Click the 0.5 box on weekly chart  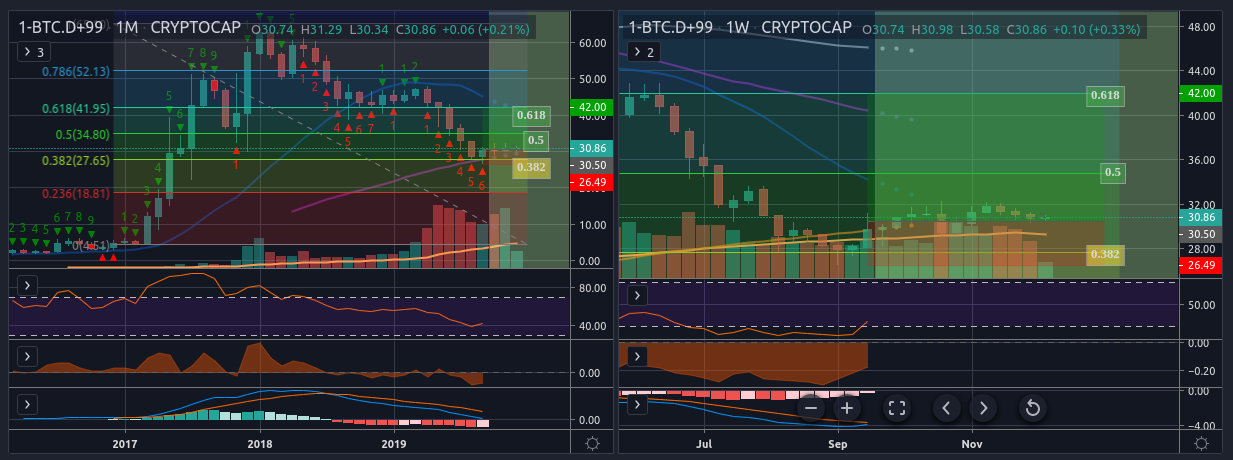1112,172
